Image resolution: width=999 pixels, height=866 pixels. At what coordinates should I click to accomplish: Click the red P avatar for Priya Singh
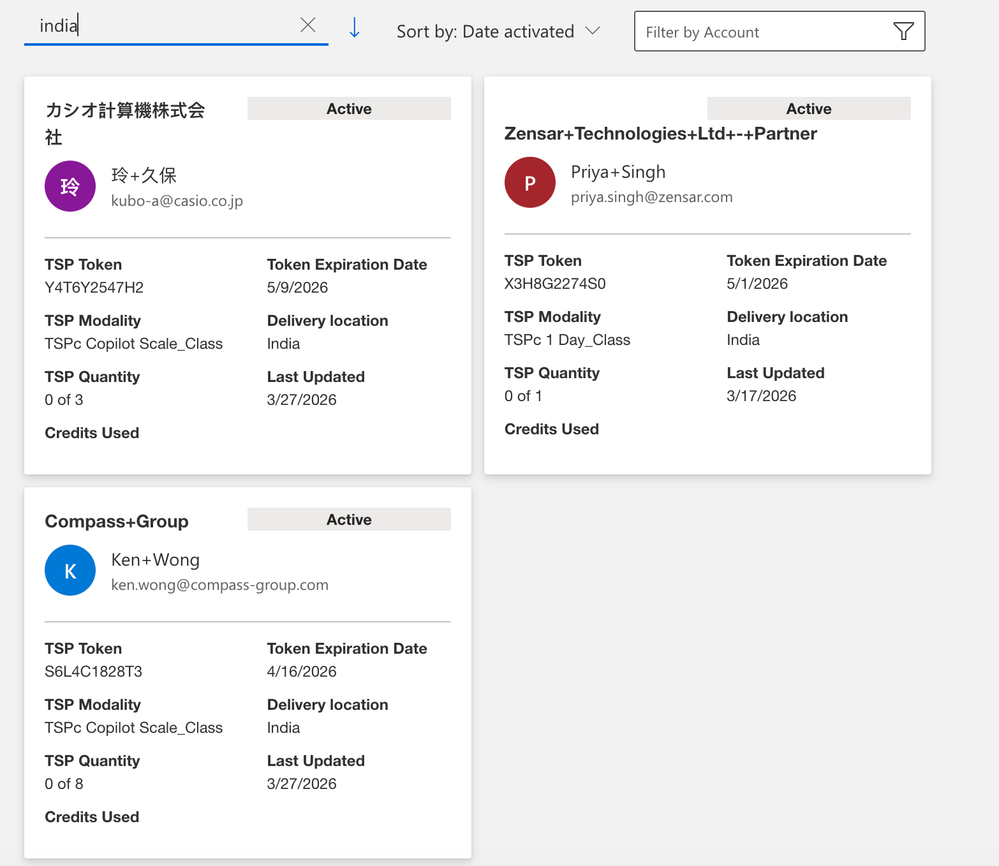530,182
